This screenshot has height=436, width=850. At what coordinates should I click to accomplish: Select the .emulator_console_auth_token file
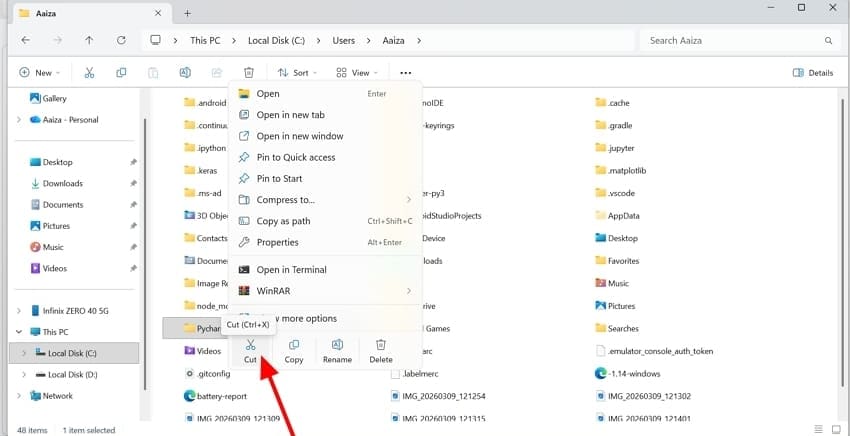[654, 351]
